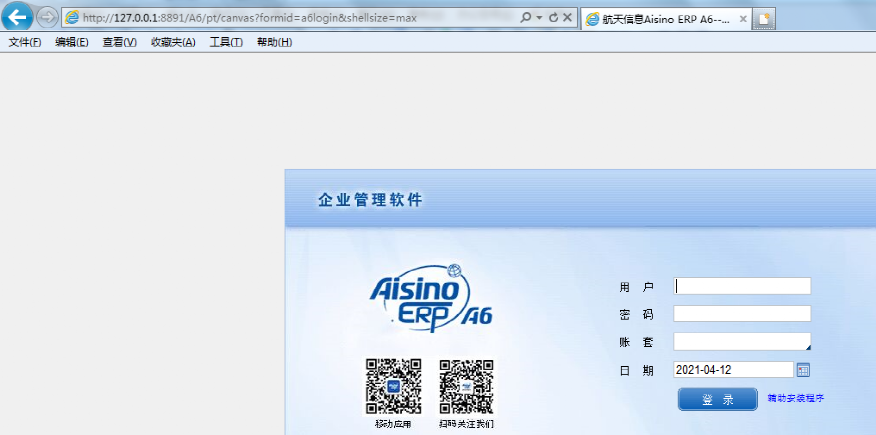Image resolution: width=876 pixels, height=435 pixels.
Task: Go back with the browser back arrow
Action: [x=17, y=17]
